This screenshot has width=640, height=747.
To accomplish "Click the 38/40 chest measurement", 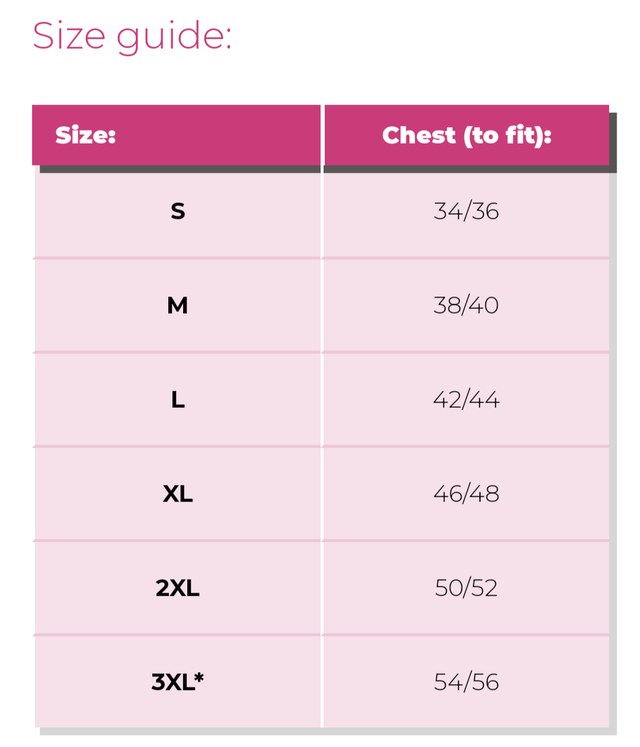I will 466,305.
